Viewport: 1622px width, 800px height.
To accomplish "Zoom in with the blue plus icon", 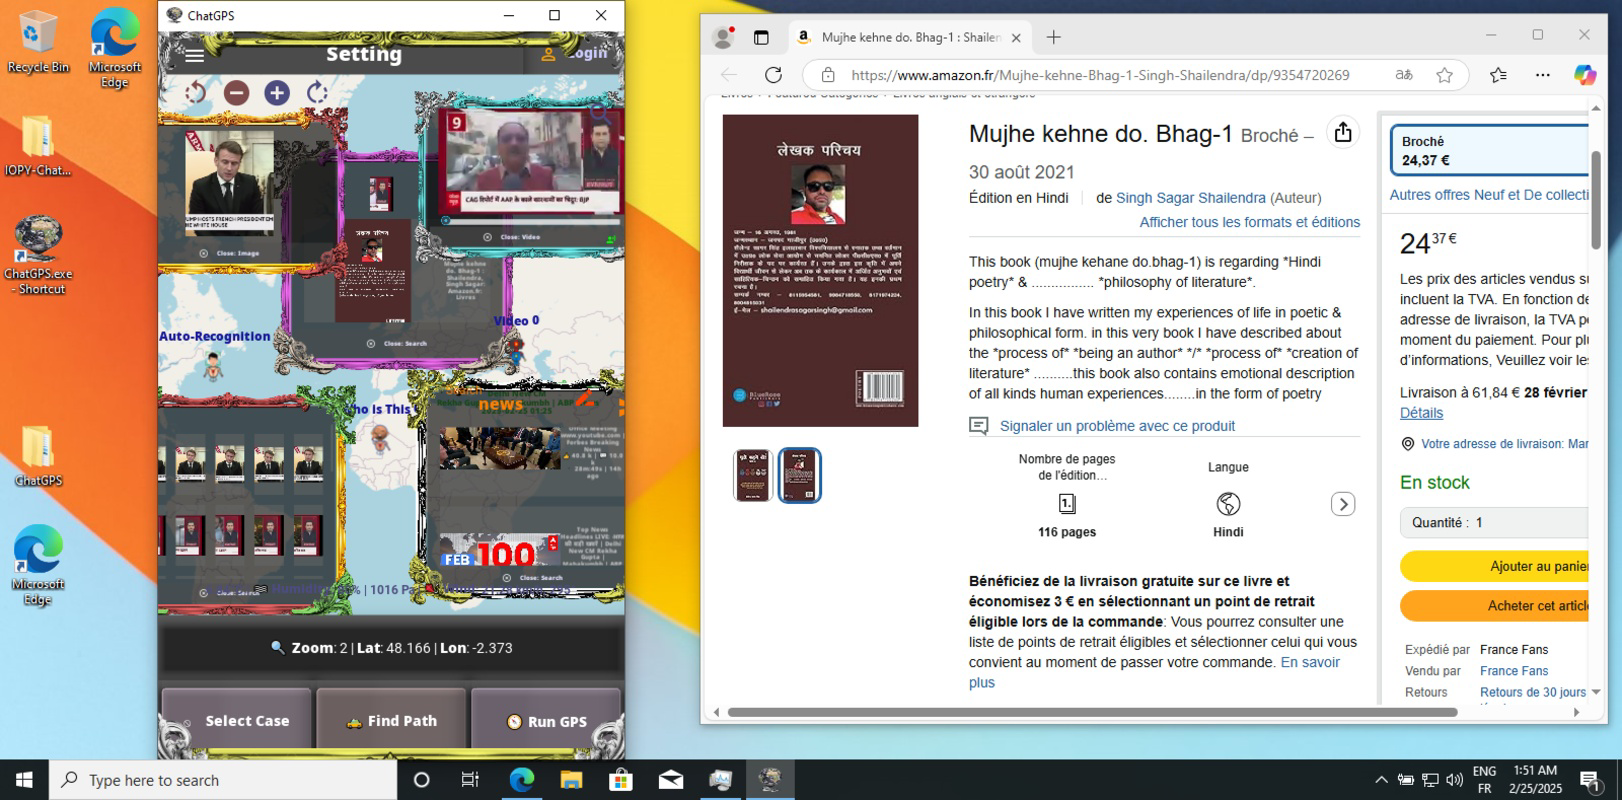I will click(277, 93).
